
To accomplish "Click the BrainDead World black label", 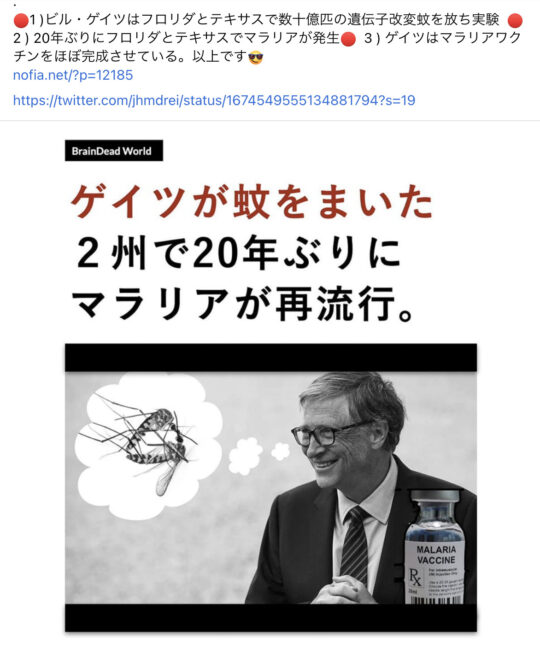I will [x=114, y=151].
